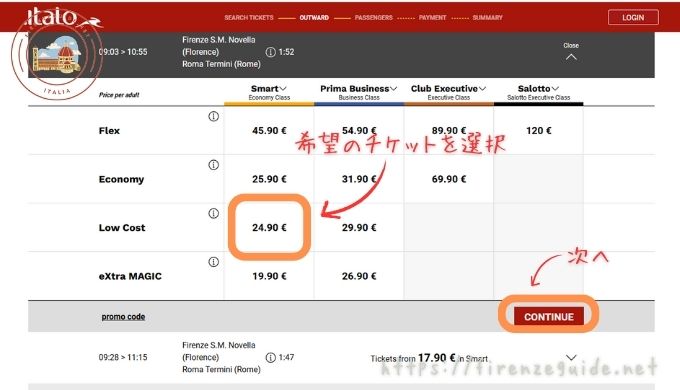The image size is (680, 390).
Task: Open info icon for Low Cost fare
Action: point(213,213)
